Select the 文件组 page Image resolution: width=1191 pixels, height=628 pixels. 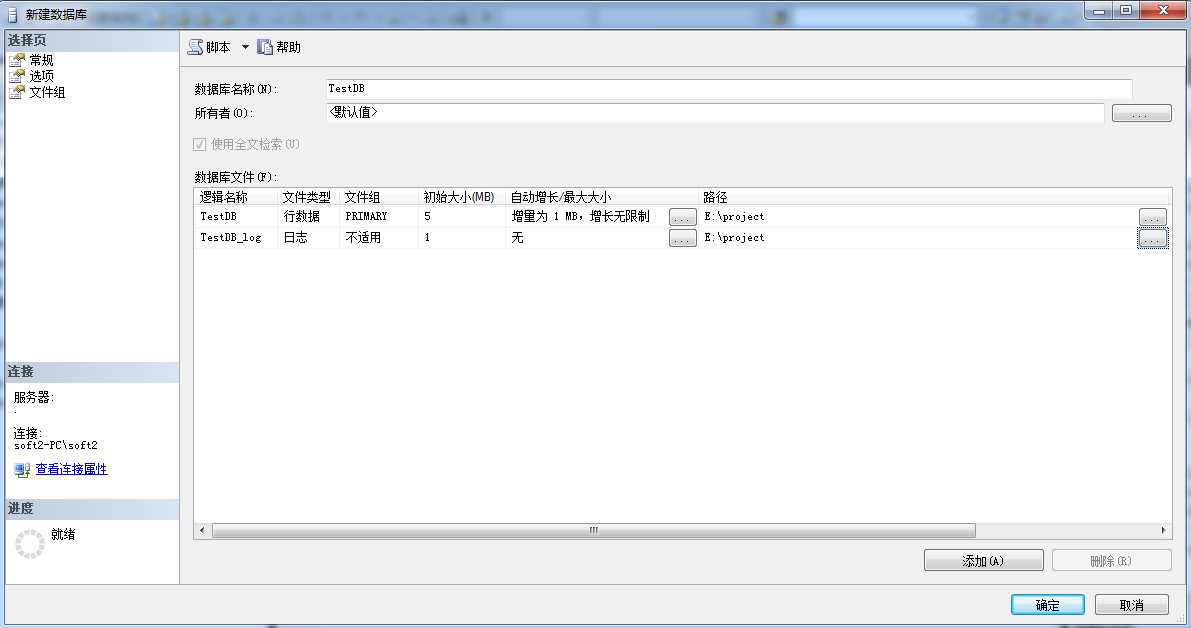pyautogui.click(x=47, y=92)
